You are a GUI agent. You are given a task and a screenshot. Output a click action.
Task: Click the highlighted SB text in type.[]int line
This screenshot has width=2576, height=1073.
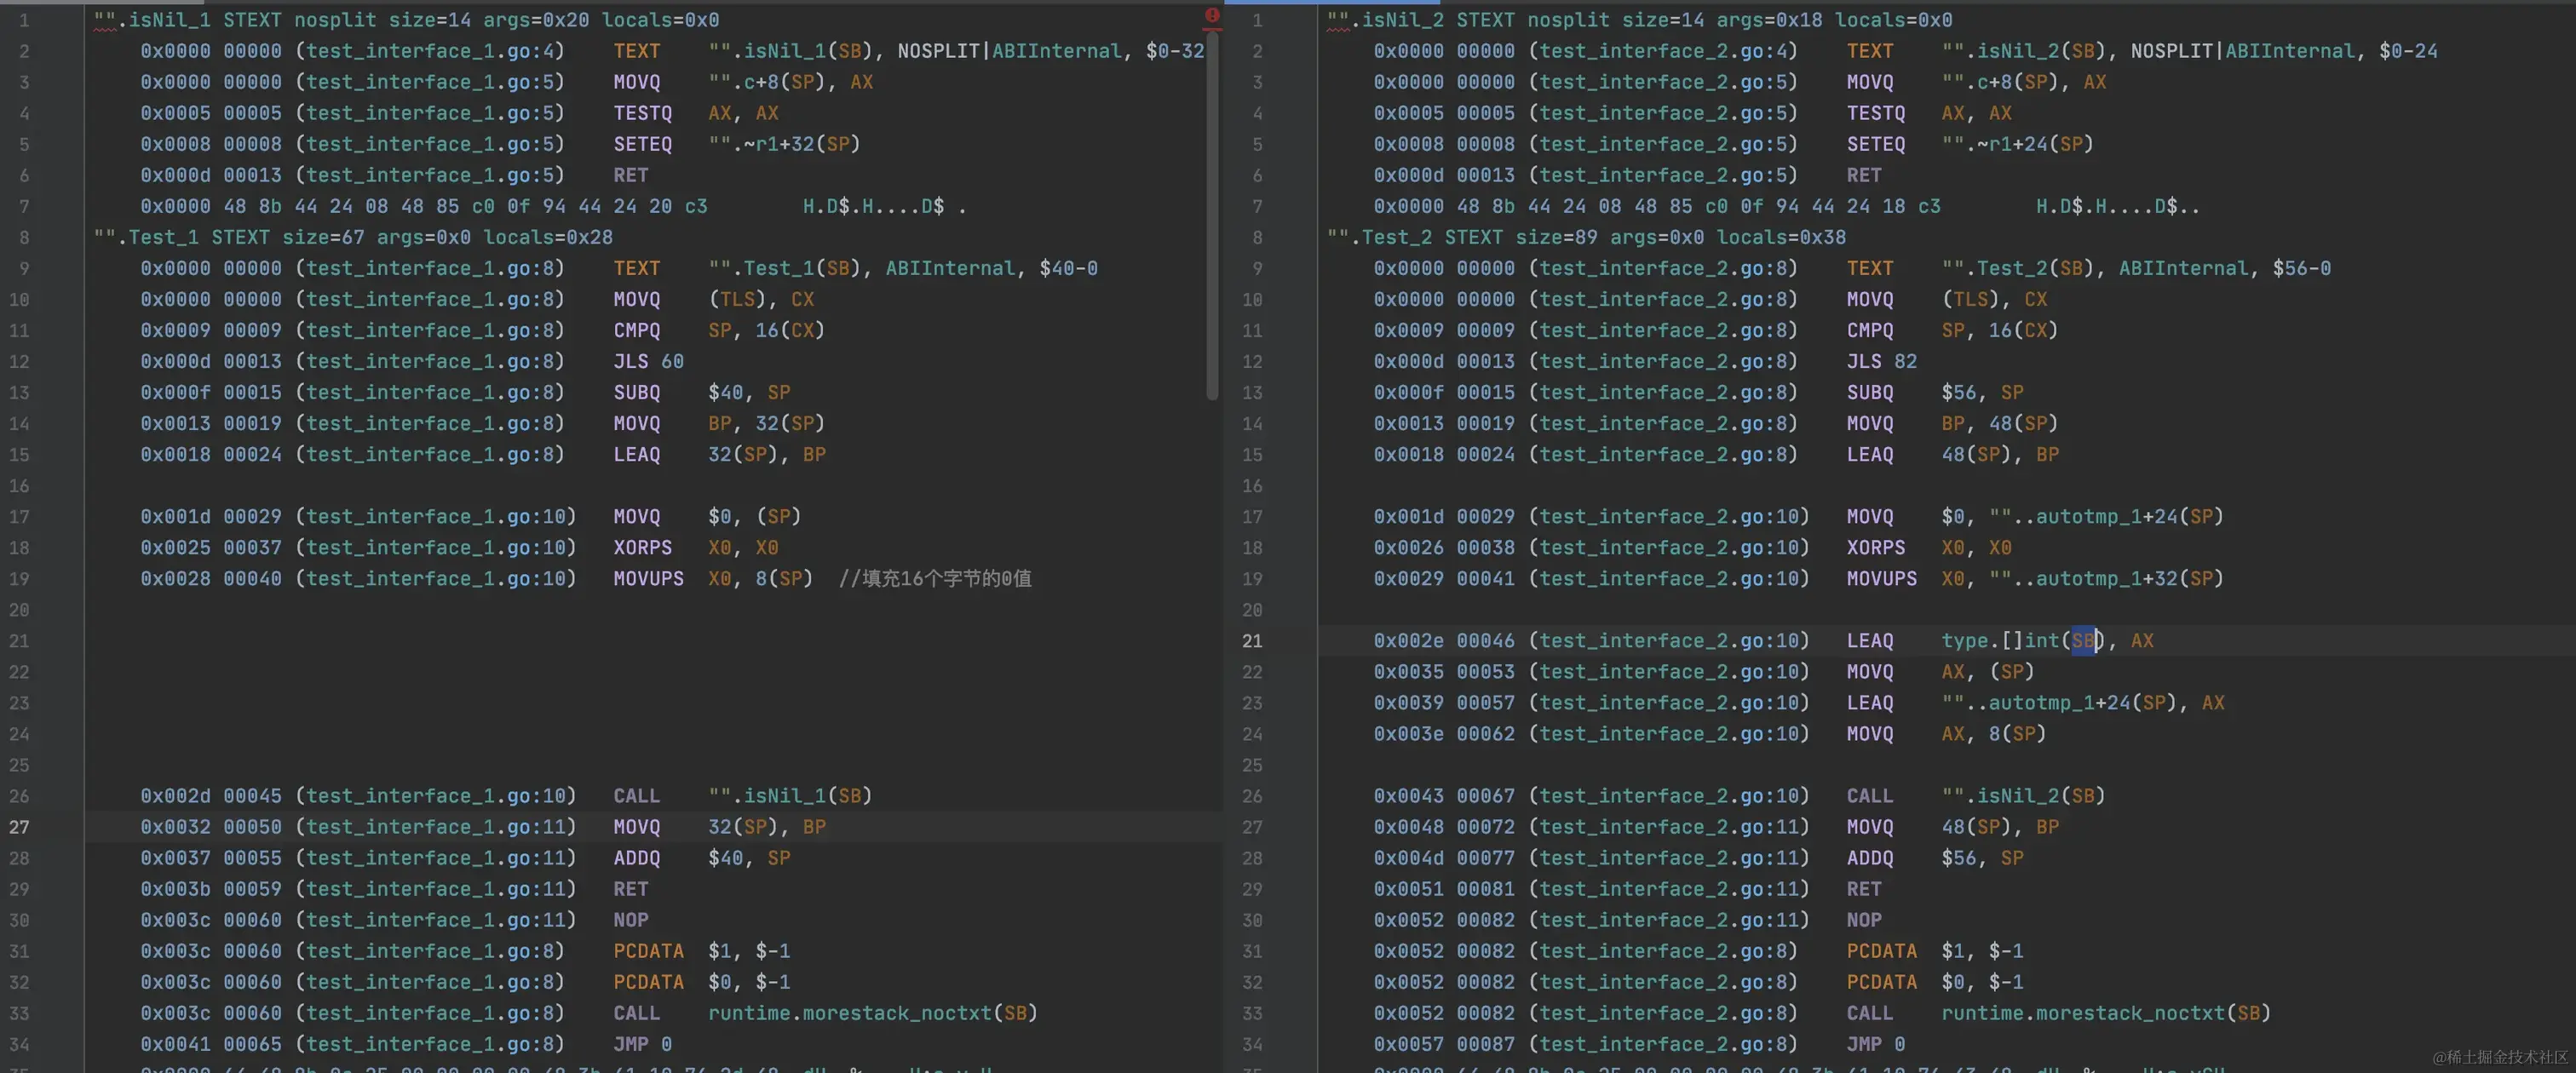(2083, 641)
